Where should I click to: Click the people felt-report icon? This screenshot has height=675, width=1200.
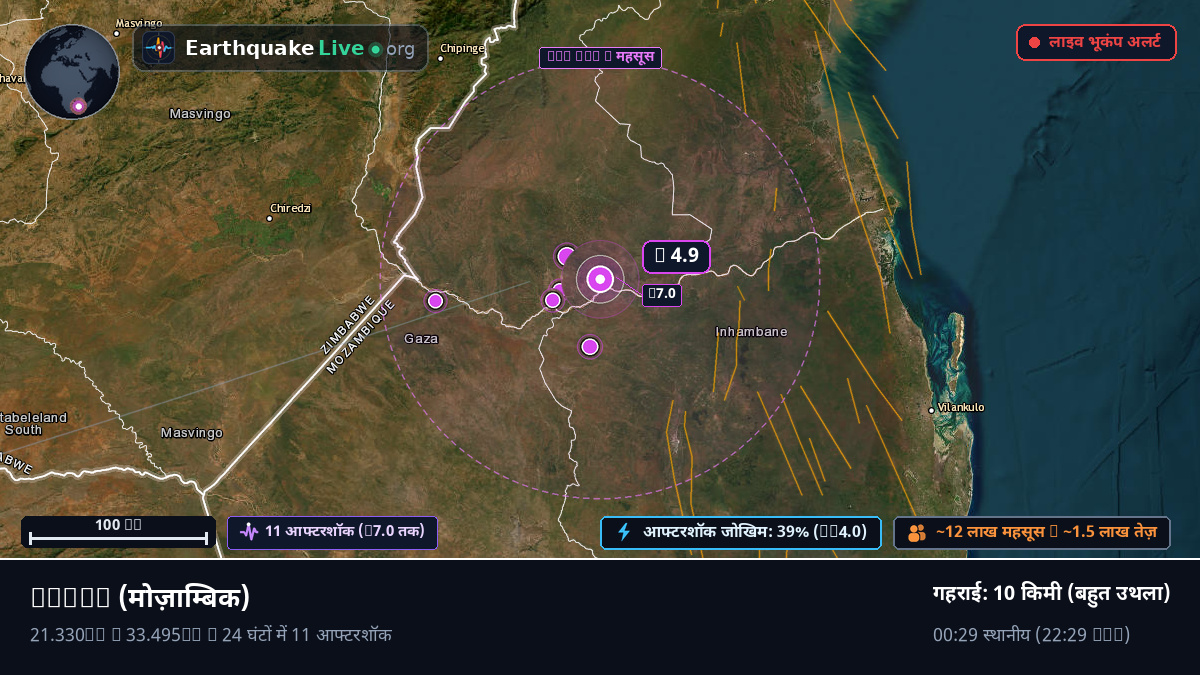pos(917,533)
